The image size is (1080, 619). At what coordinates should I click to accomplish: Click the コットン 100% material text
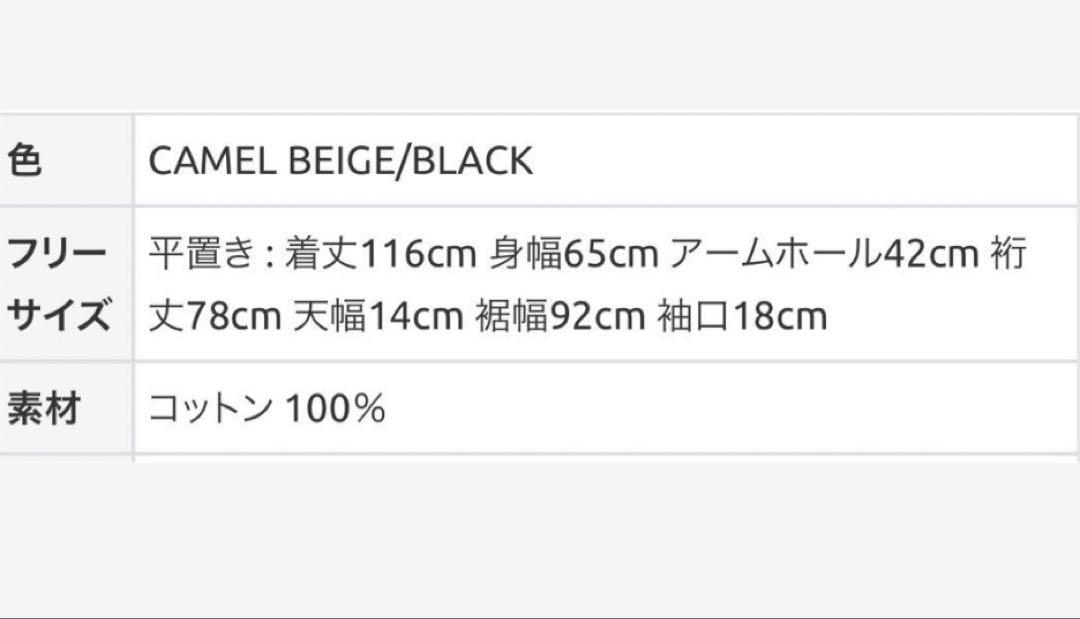pos(267,408)
